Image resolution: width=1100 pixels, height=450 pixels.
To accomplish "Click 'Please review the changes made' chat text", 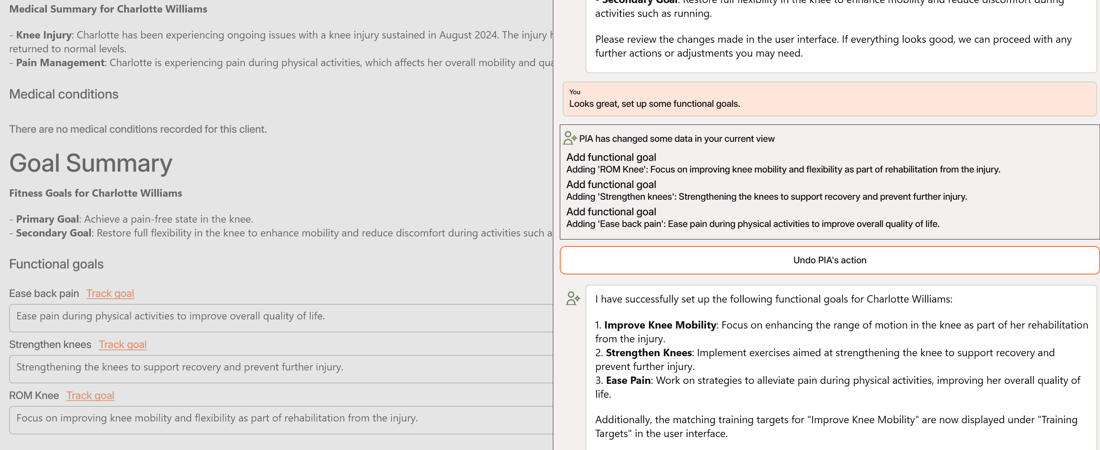I will [x=833, y=46].
